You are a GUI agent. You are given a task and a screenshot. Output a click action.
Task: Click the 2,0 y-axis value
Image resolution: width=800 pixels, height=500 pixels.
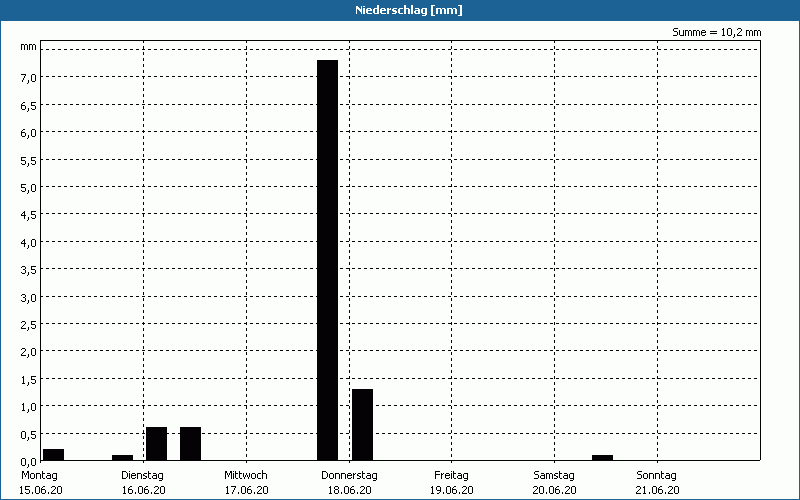click(x=29, y=352)
